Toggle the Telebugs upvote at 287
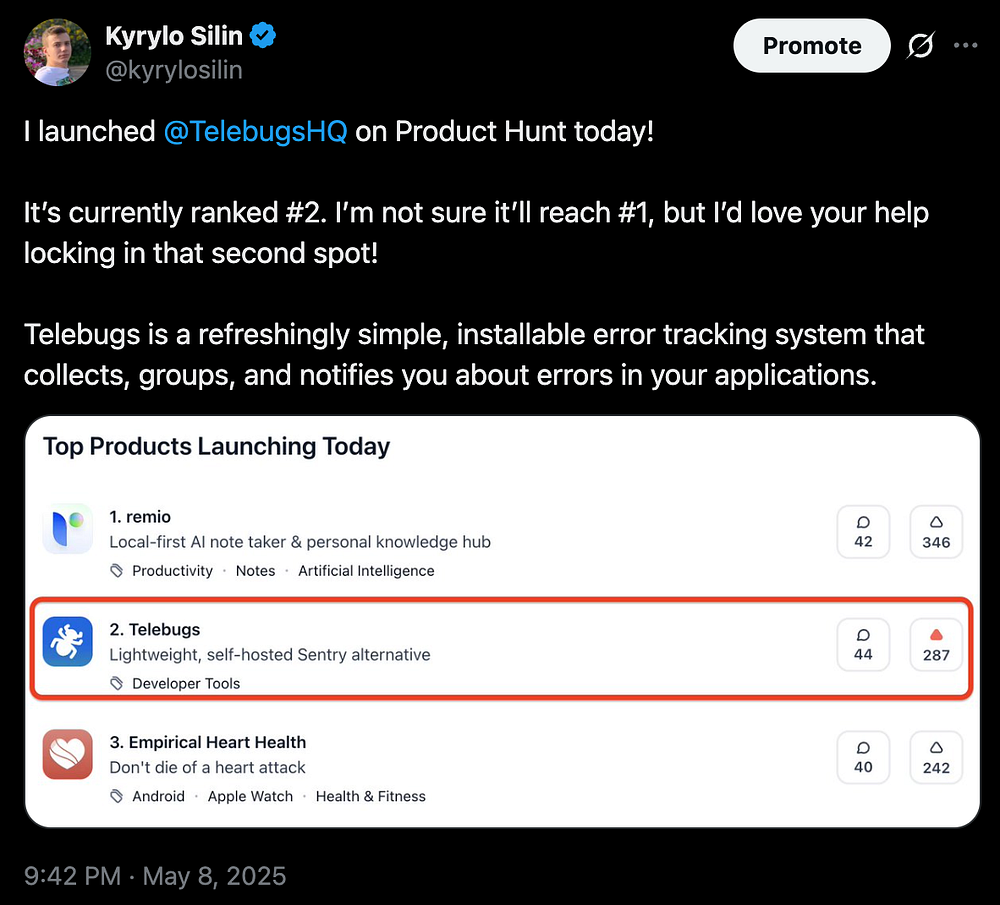 click(936, 644)
